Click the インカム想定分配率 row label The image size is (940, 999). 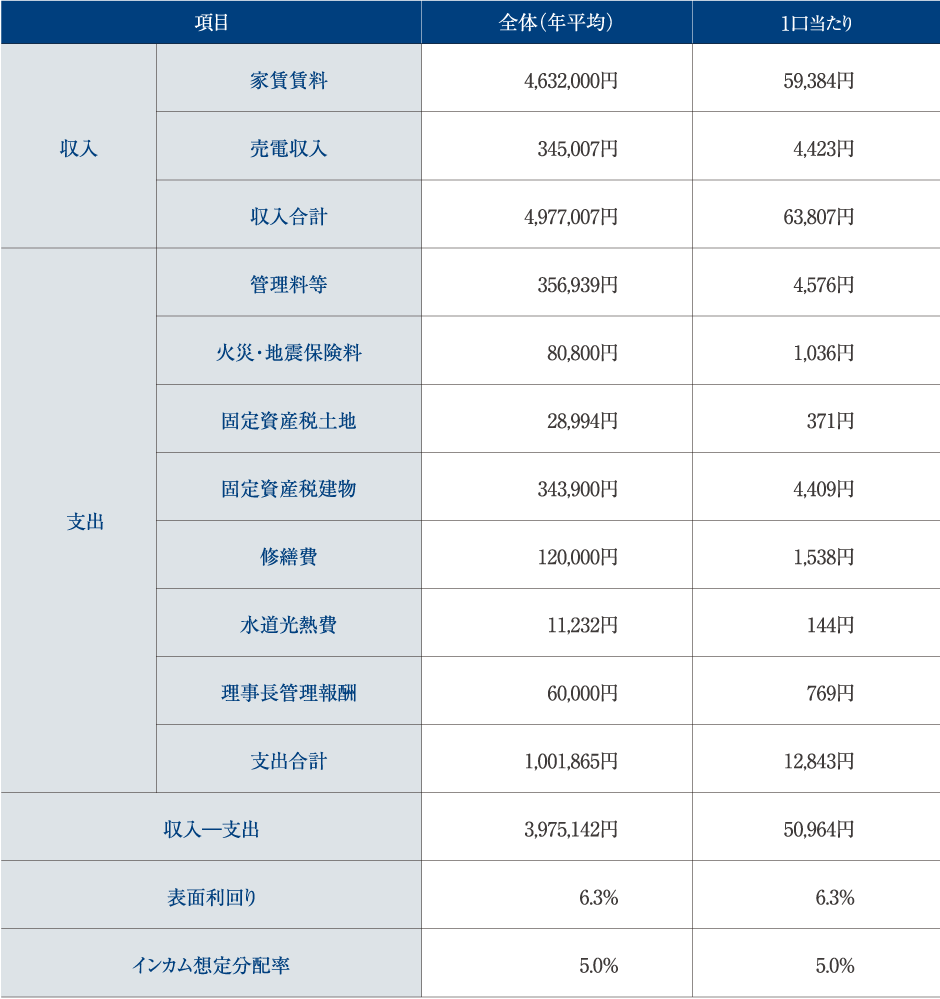click(211, 964)
